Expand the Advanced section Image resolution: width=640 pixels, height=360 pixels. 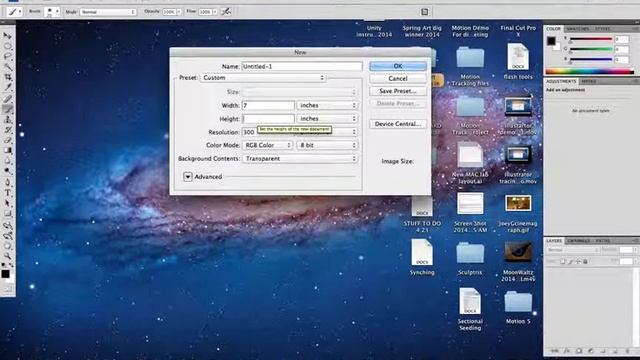pyautogui.click(x=188, y=177)
